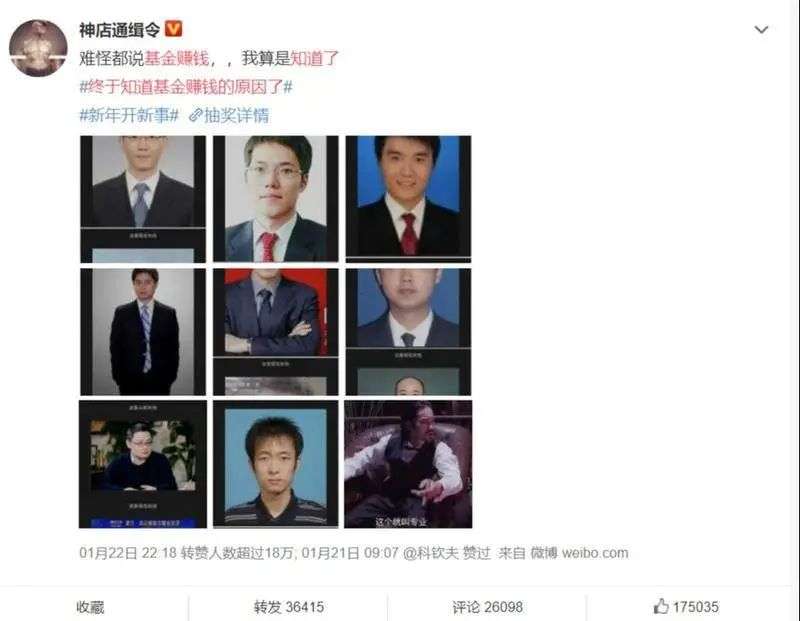
Task: Click the poster's round profile avatar
Action: (38, 48)
